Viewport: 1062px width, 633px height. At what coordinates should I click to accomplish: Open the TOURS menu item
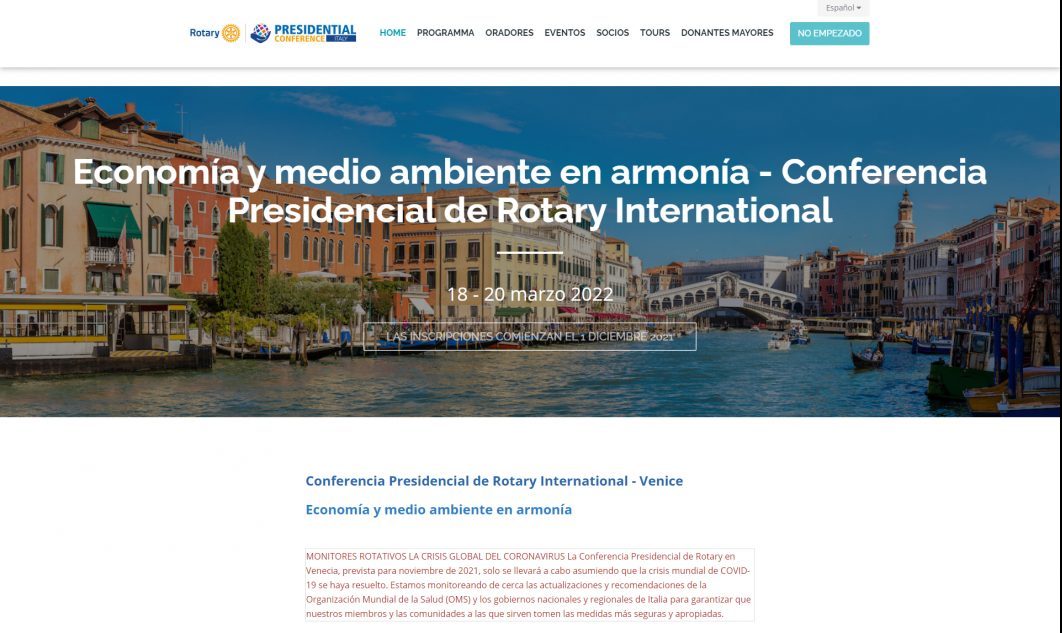655,33
